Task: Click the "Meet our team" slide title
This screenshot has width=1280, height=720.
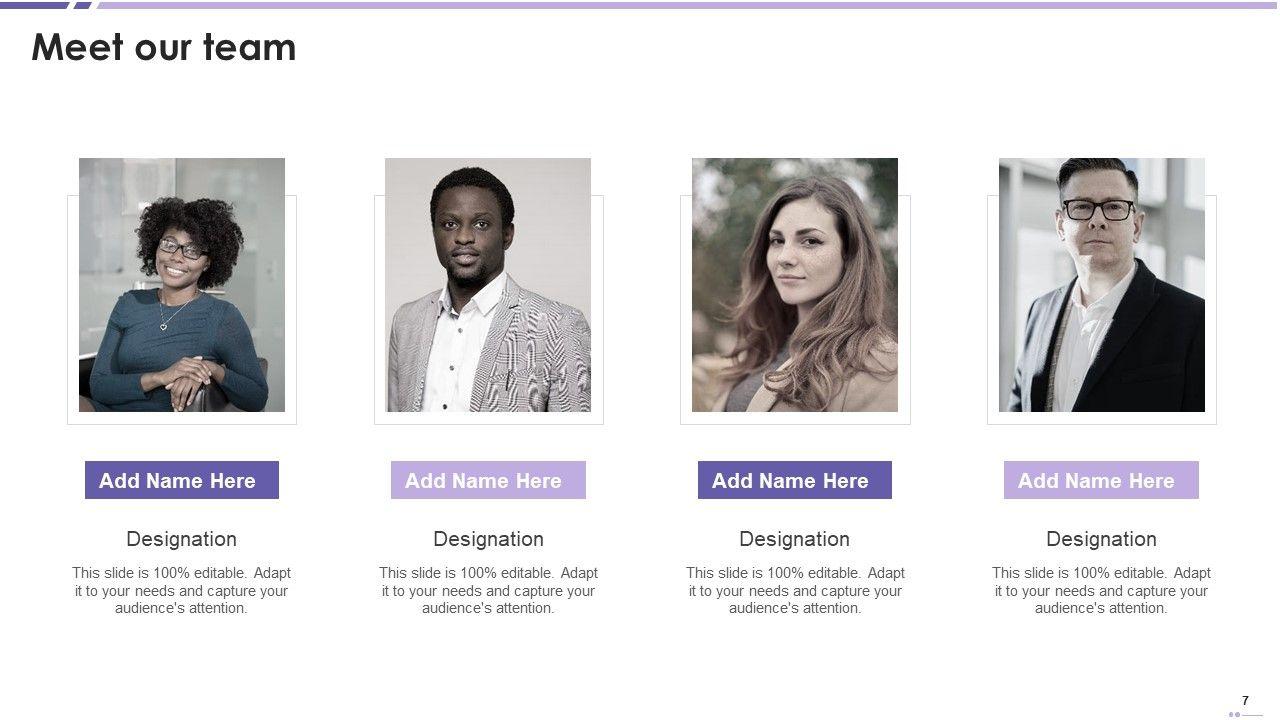Action: (164, 47)
